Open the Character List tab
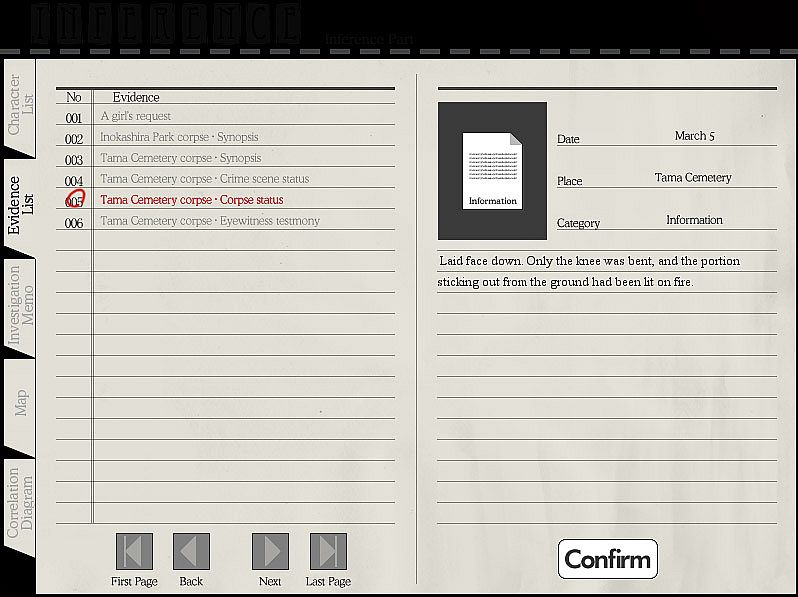Image resolution: width=798 pixels, height=597 pixels. 19,106
